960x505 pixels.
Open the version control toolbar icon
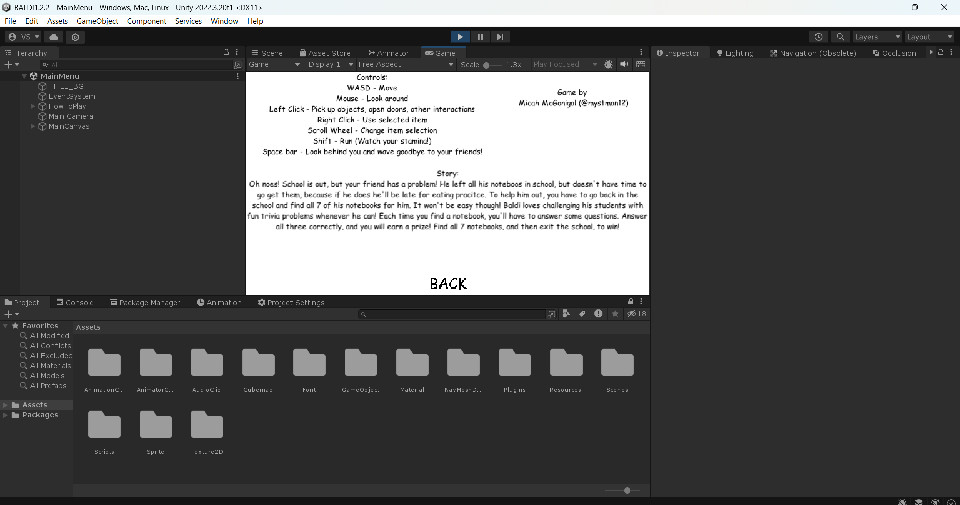click(75, 37)
